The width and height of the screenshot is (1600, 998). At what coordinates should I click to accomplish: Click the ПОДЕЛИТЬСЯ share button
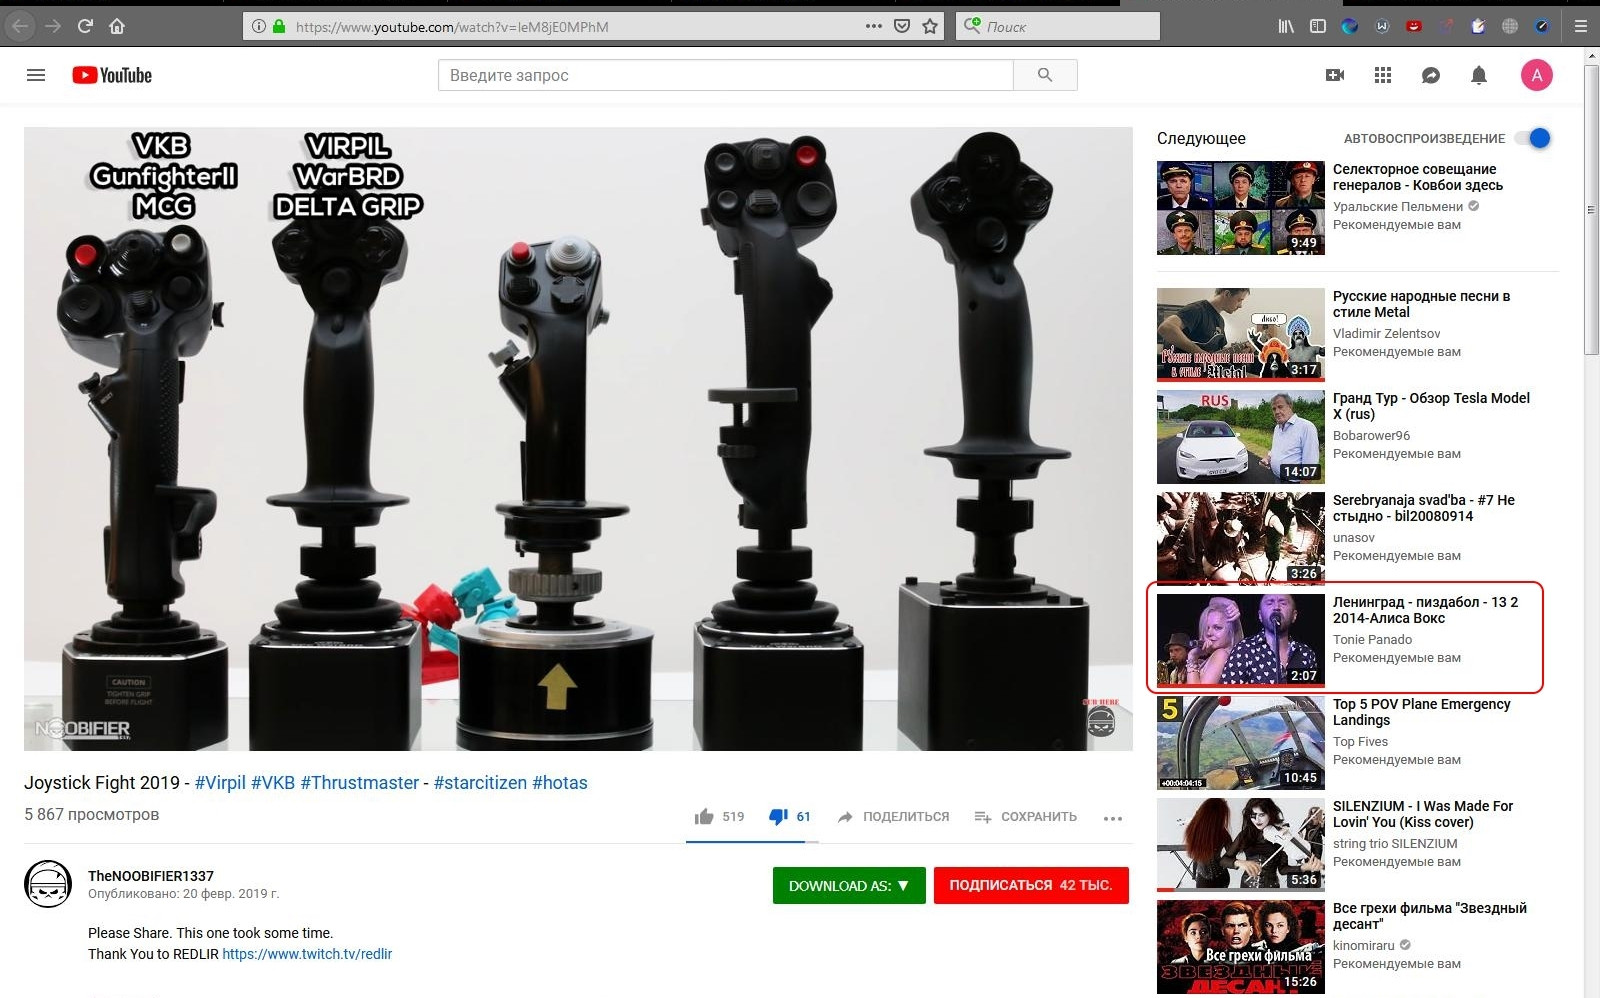pyautogui.click(x=893, y=816)
